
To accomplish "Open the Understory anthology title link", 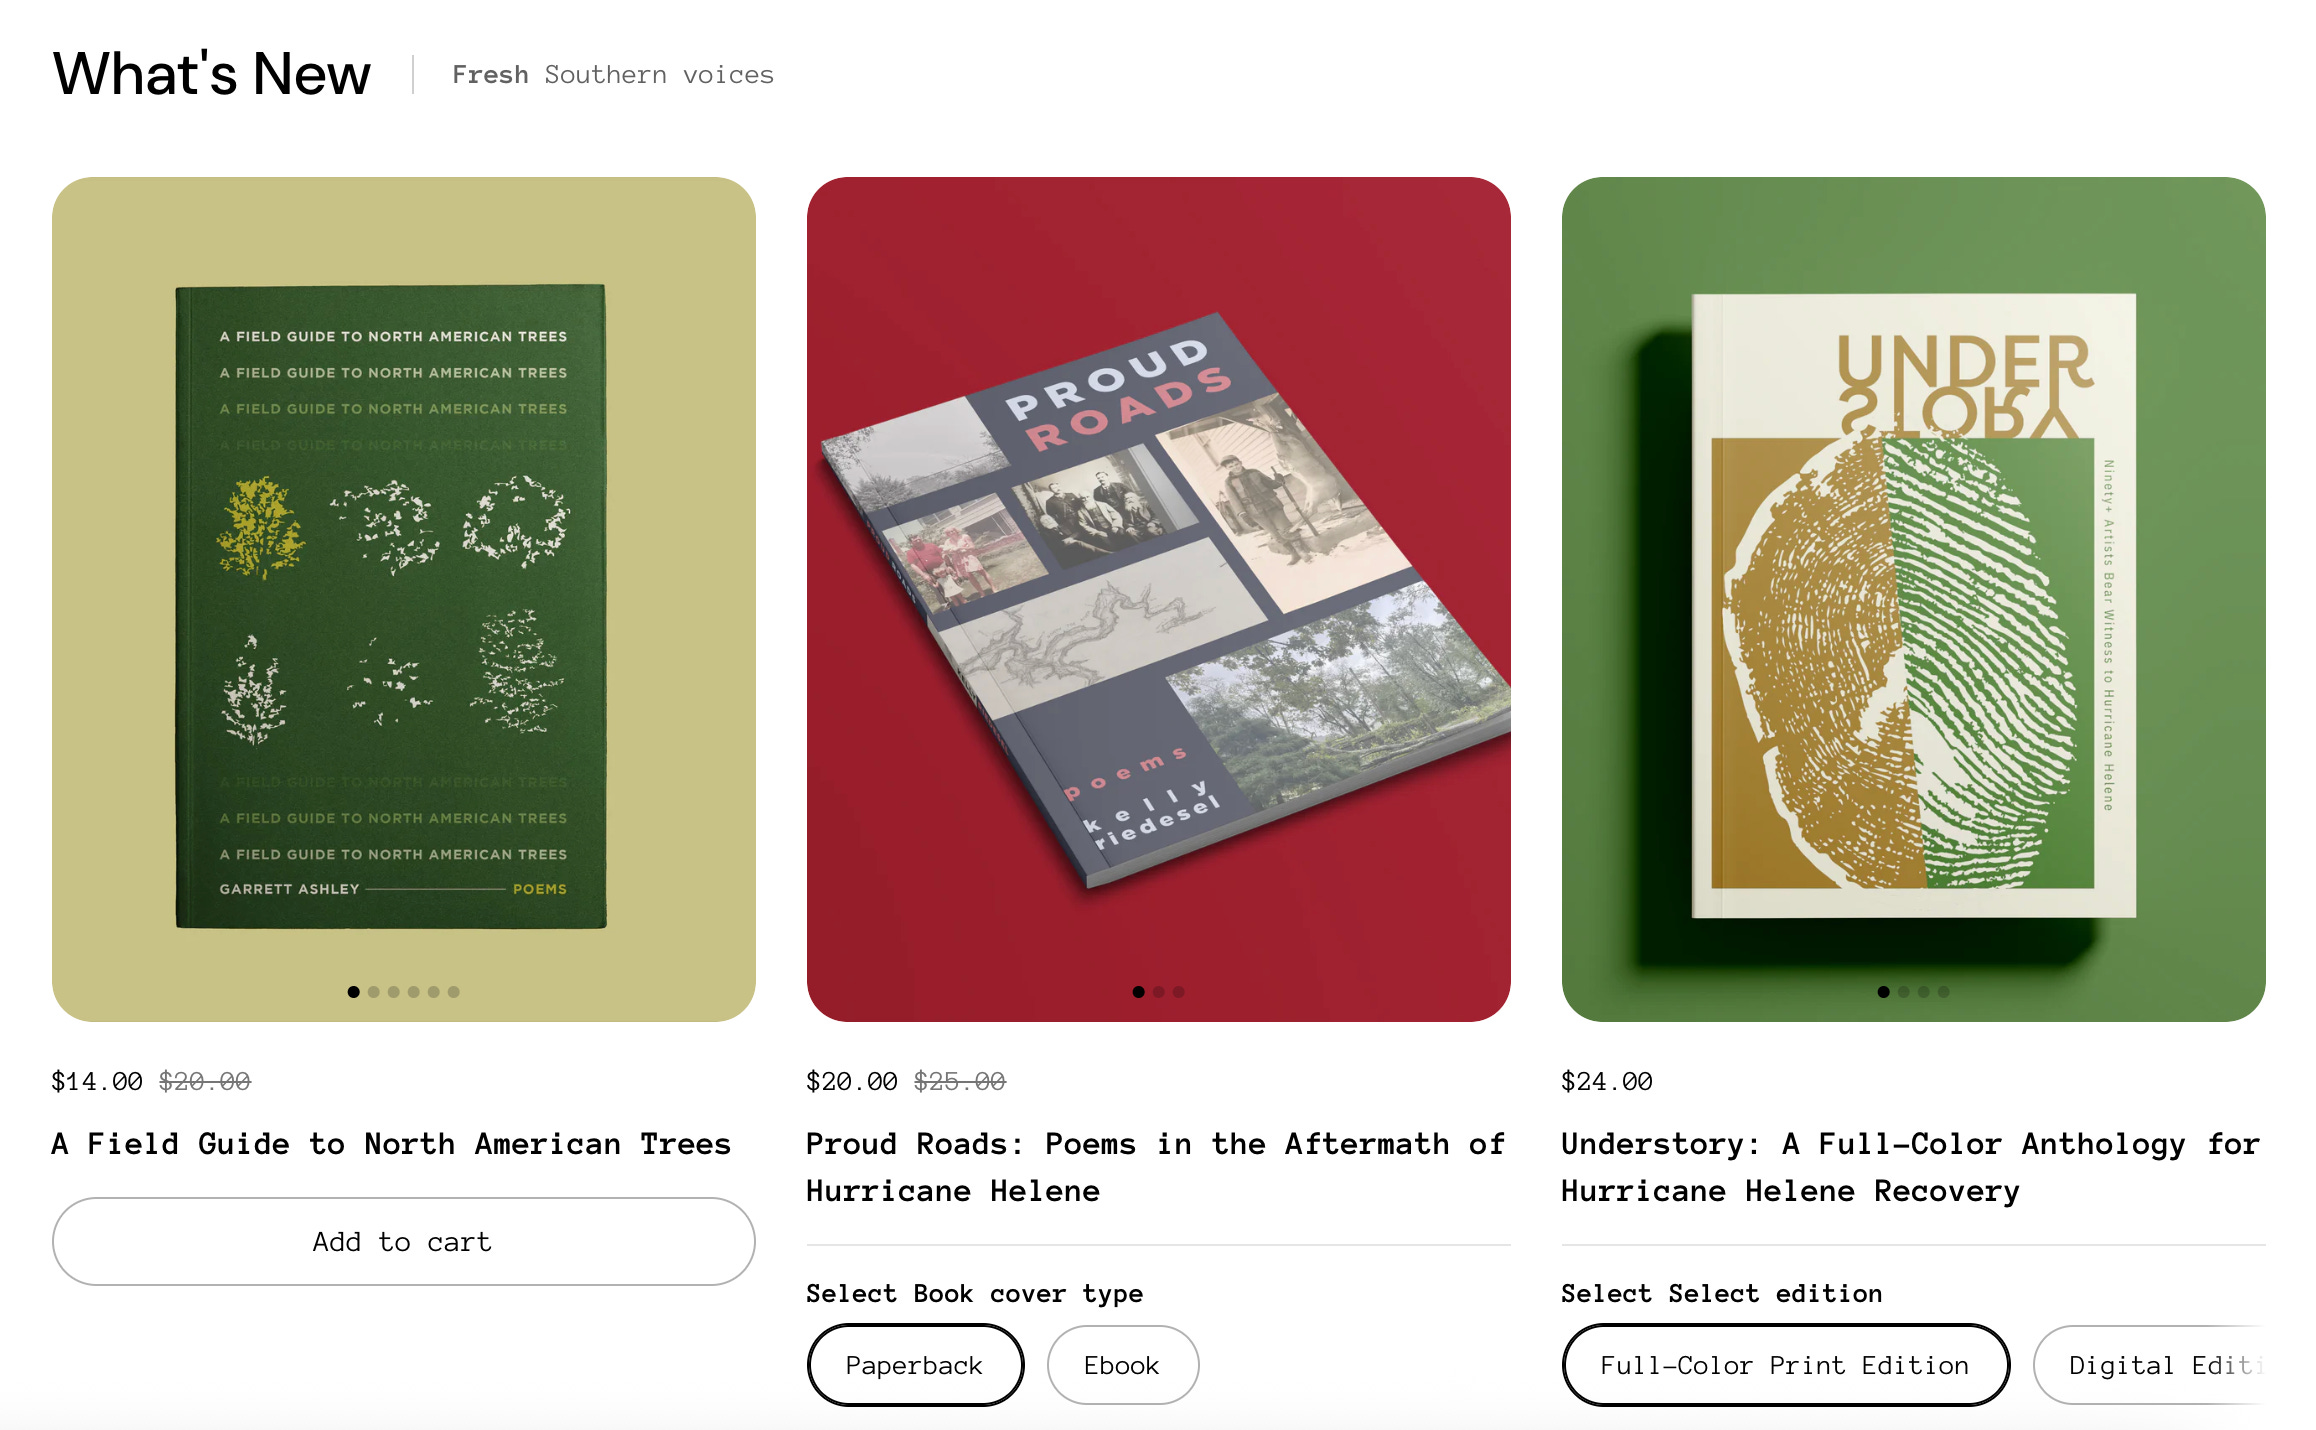I will coord(1911,1167).
